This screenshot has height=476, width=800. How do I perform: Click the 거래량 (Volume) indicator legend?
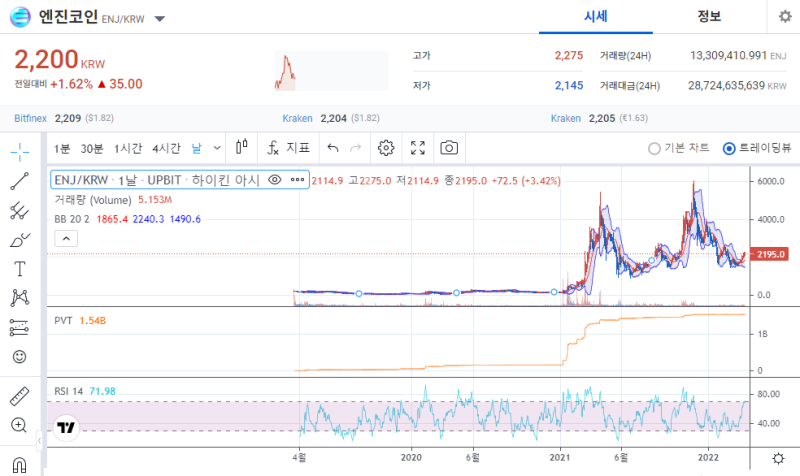(93, 200)
